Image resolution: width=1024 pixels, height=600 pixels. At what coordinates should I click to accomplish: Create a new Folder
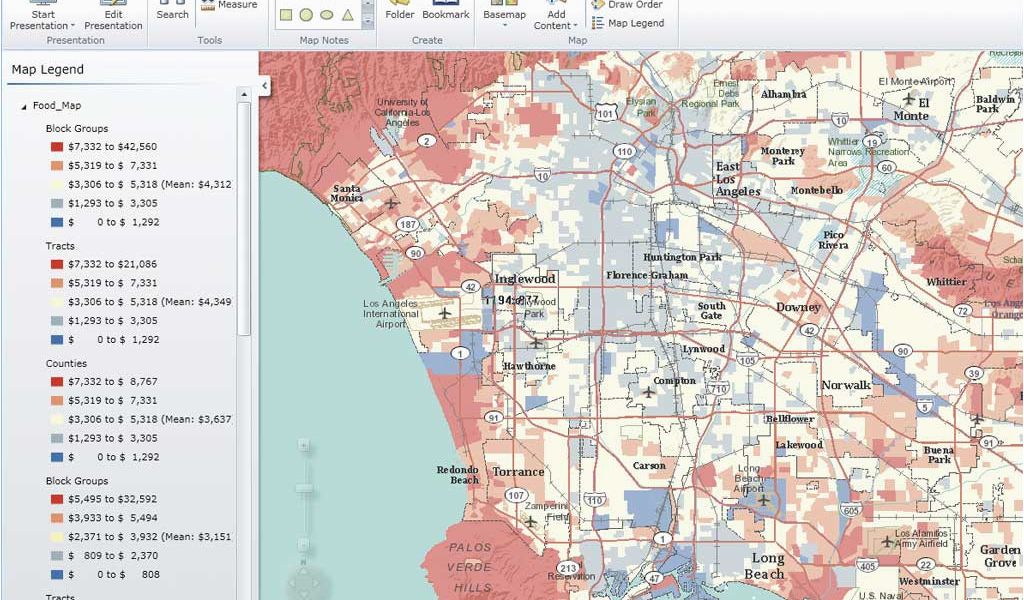[400, 10]
